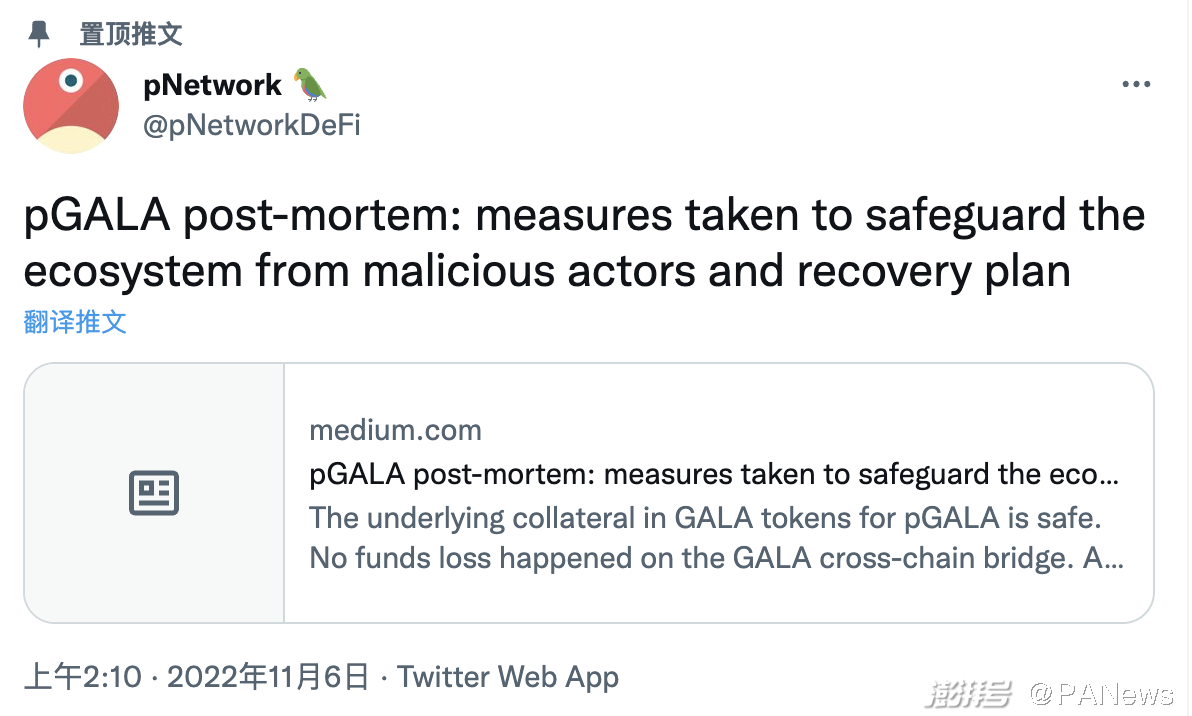Click the article placeholder icon in link card
This screenshot has height=716, width=1192.
pyautogui.click(x=154, y=493)
